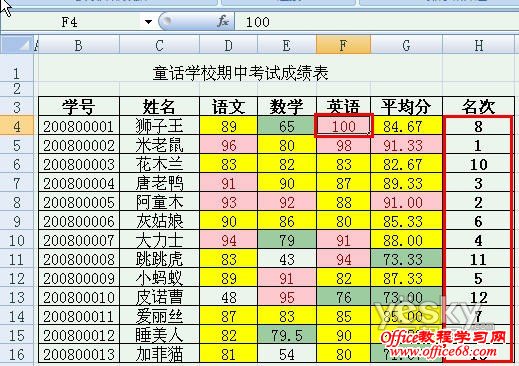519x366 pixels.
Task: Click the average cell 88.00
Action: [406, 239]
